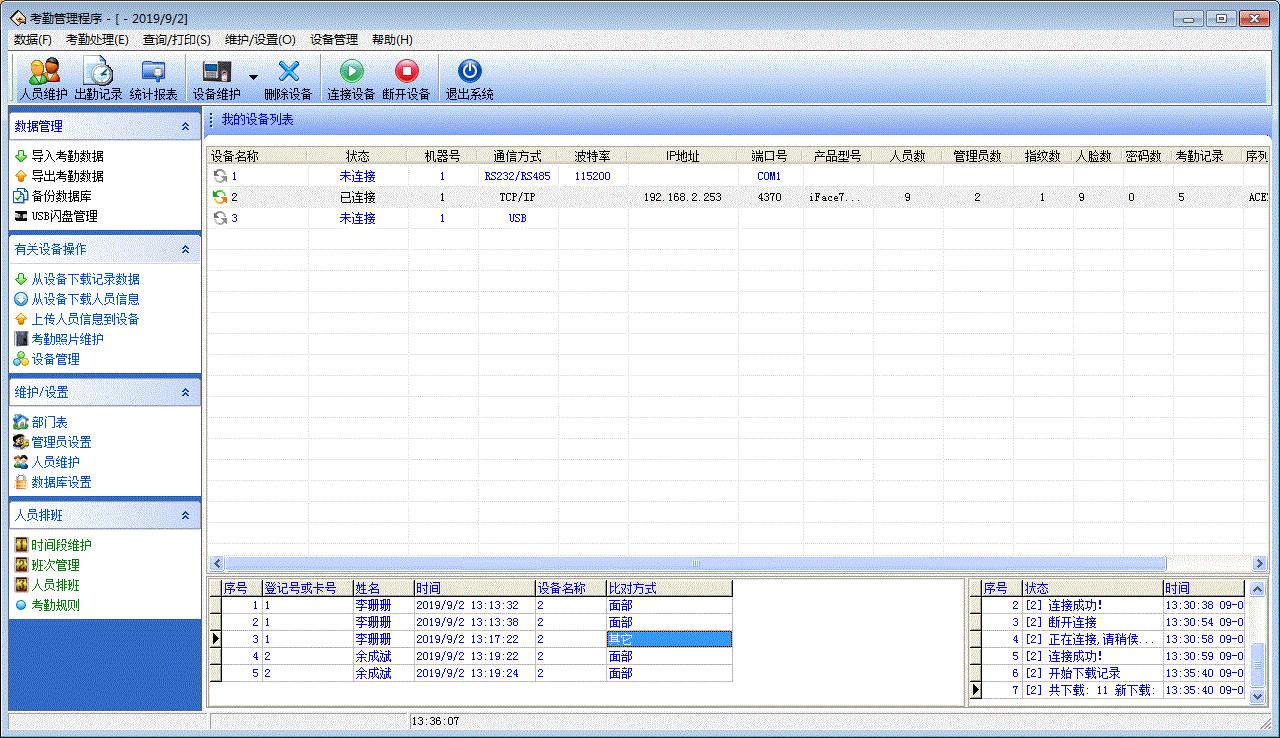
Task: Click the 删除设备 delete device icon
Action: [x=288, y=77]
